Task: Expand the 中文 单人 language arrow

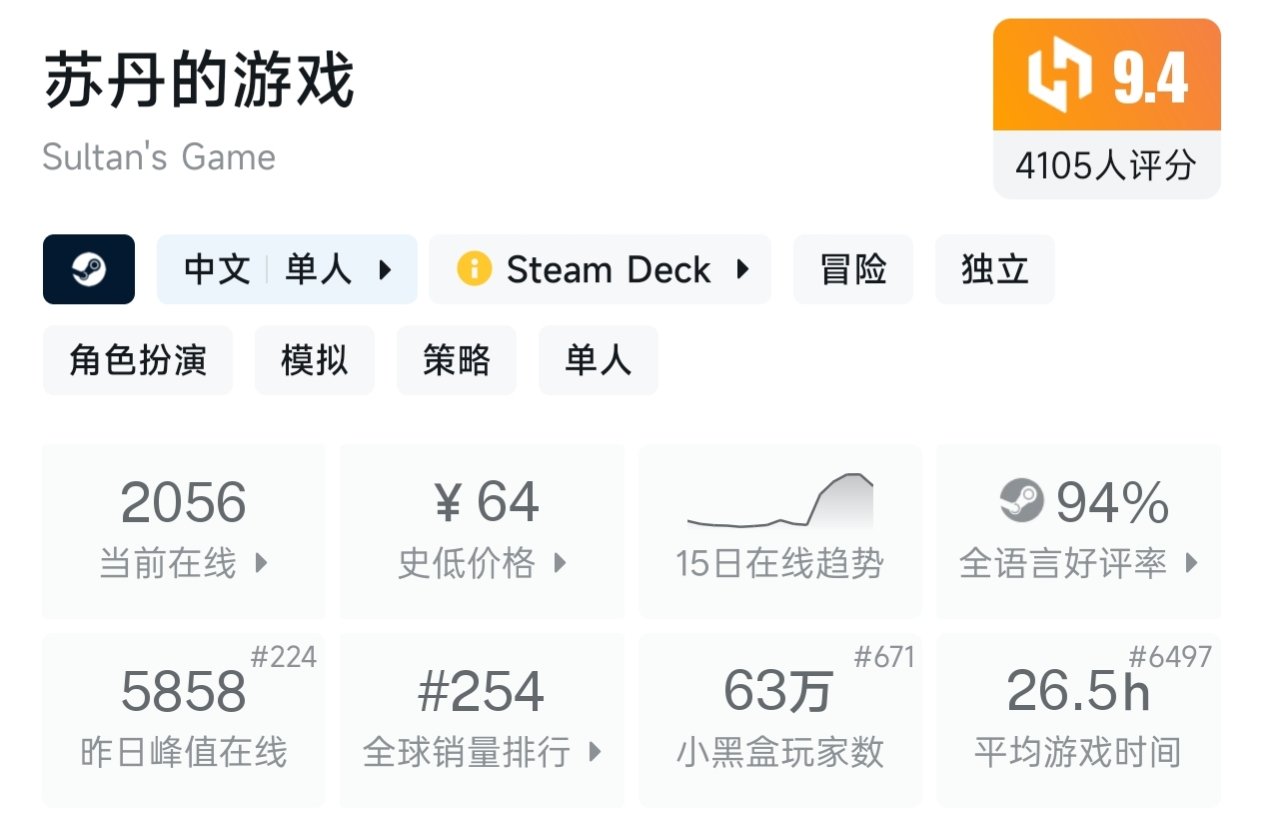Action: point(385,269)
